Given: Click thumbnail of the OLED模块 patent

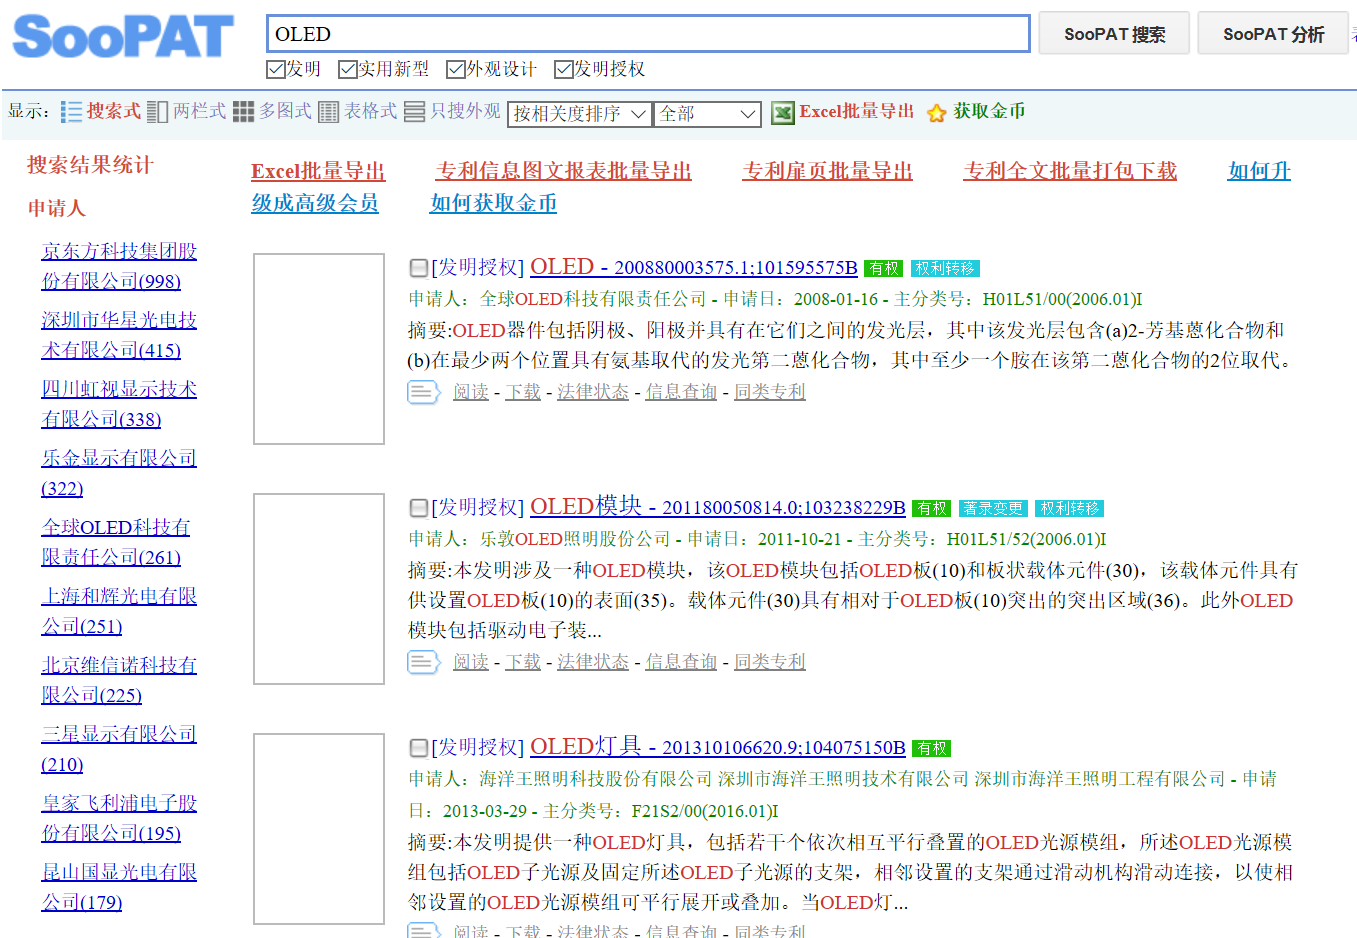Looking at the screenshot, I should coord(319,589).
